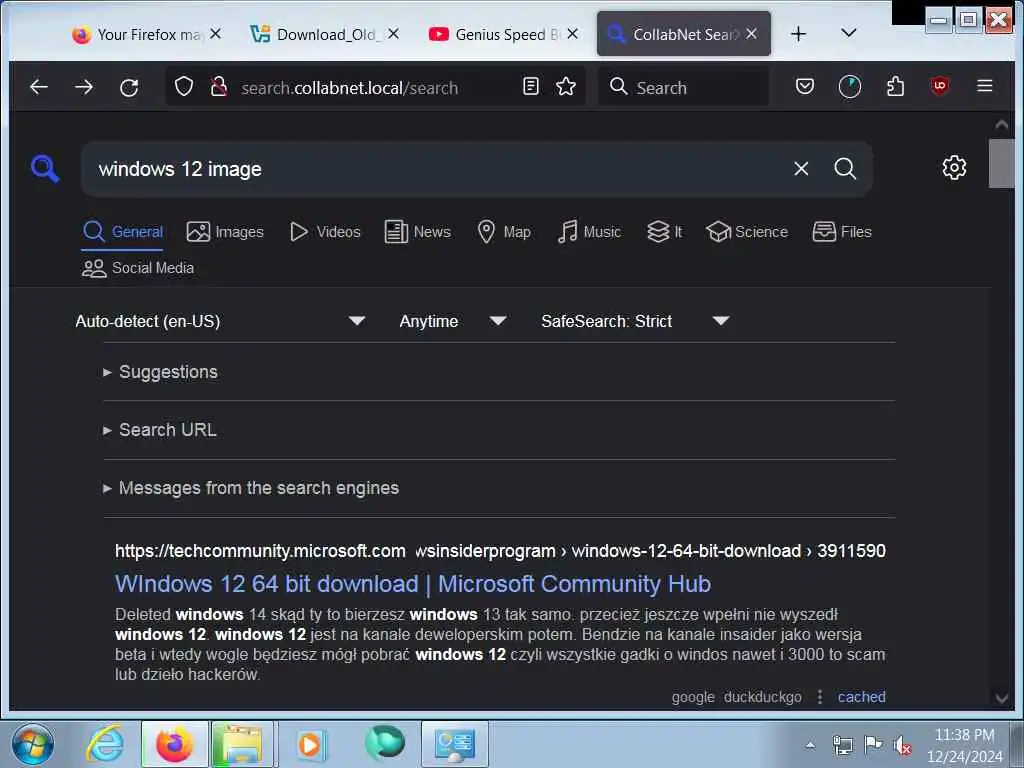Image resolution: width=1024 pixels, height=768 pixels.
Task: Expand Messages from the search engines
Action: point(251,488)
